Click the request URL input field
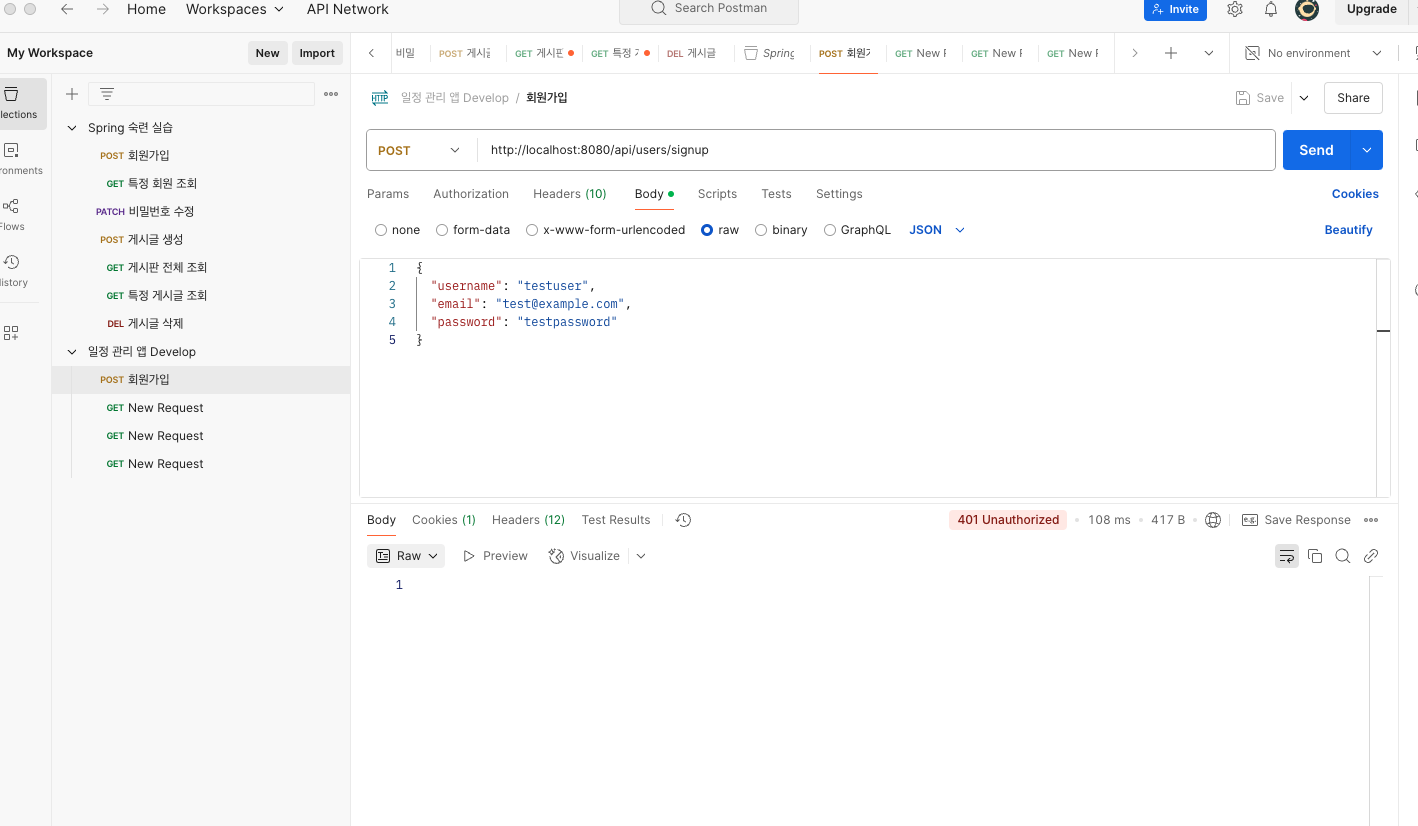The image size is (1418, 826). [876, 150]
